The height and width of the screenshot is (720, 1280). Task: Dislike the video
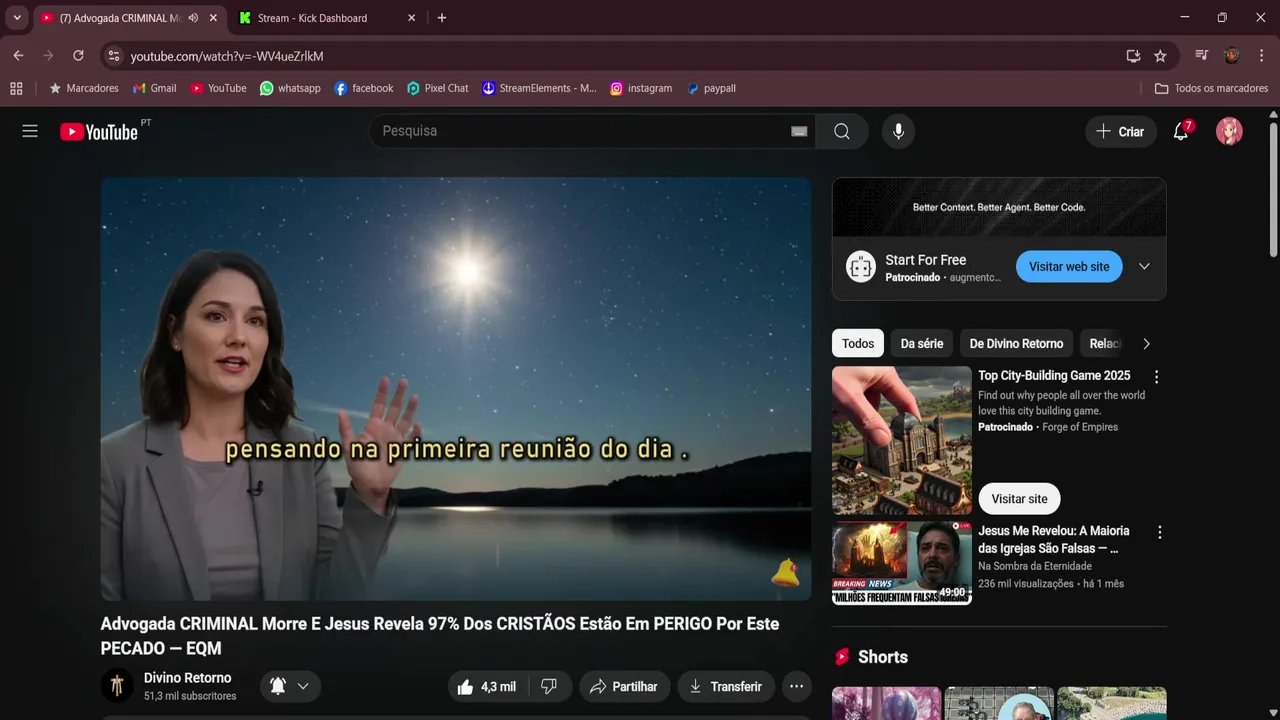[549, 686]
